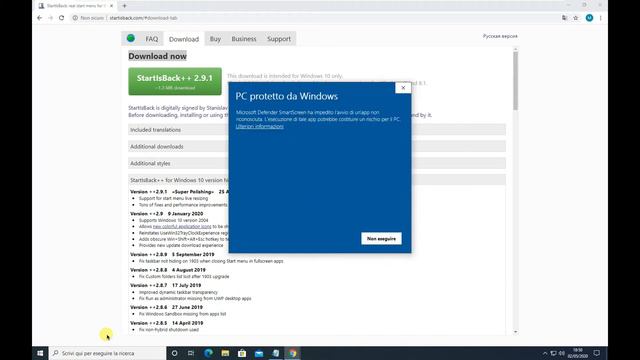
Task: Switch to the Russian version link
Action: coord(500,36)
